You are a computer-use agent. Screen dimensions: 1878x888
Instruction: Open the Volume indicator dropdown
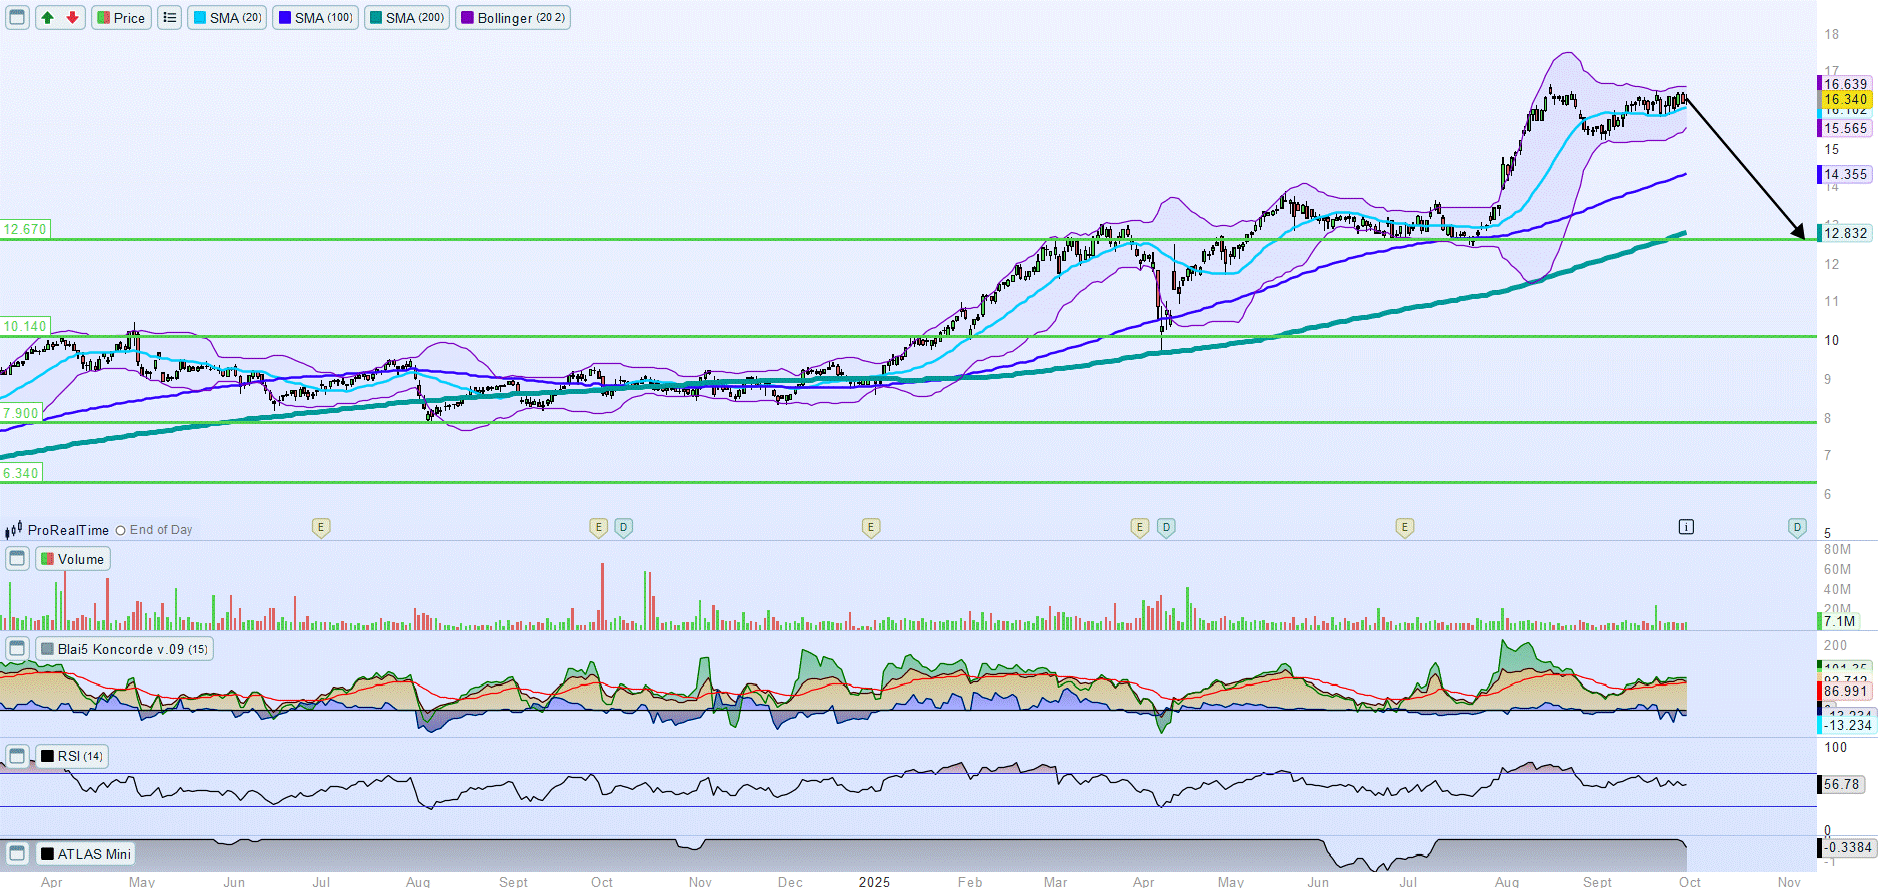[x=73, y=559]
